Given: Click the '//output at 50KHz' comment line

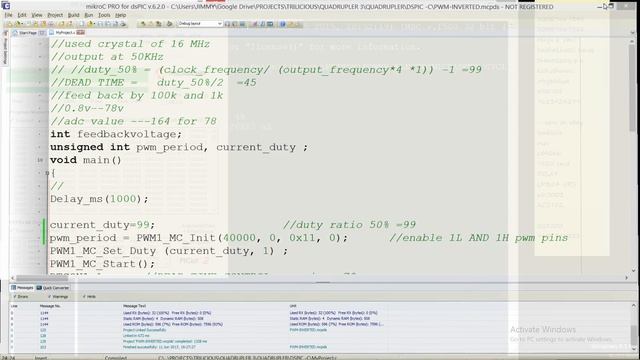Looking at the screenshot, I should 107,57.
